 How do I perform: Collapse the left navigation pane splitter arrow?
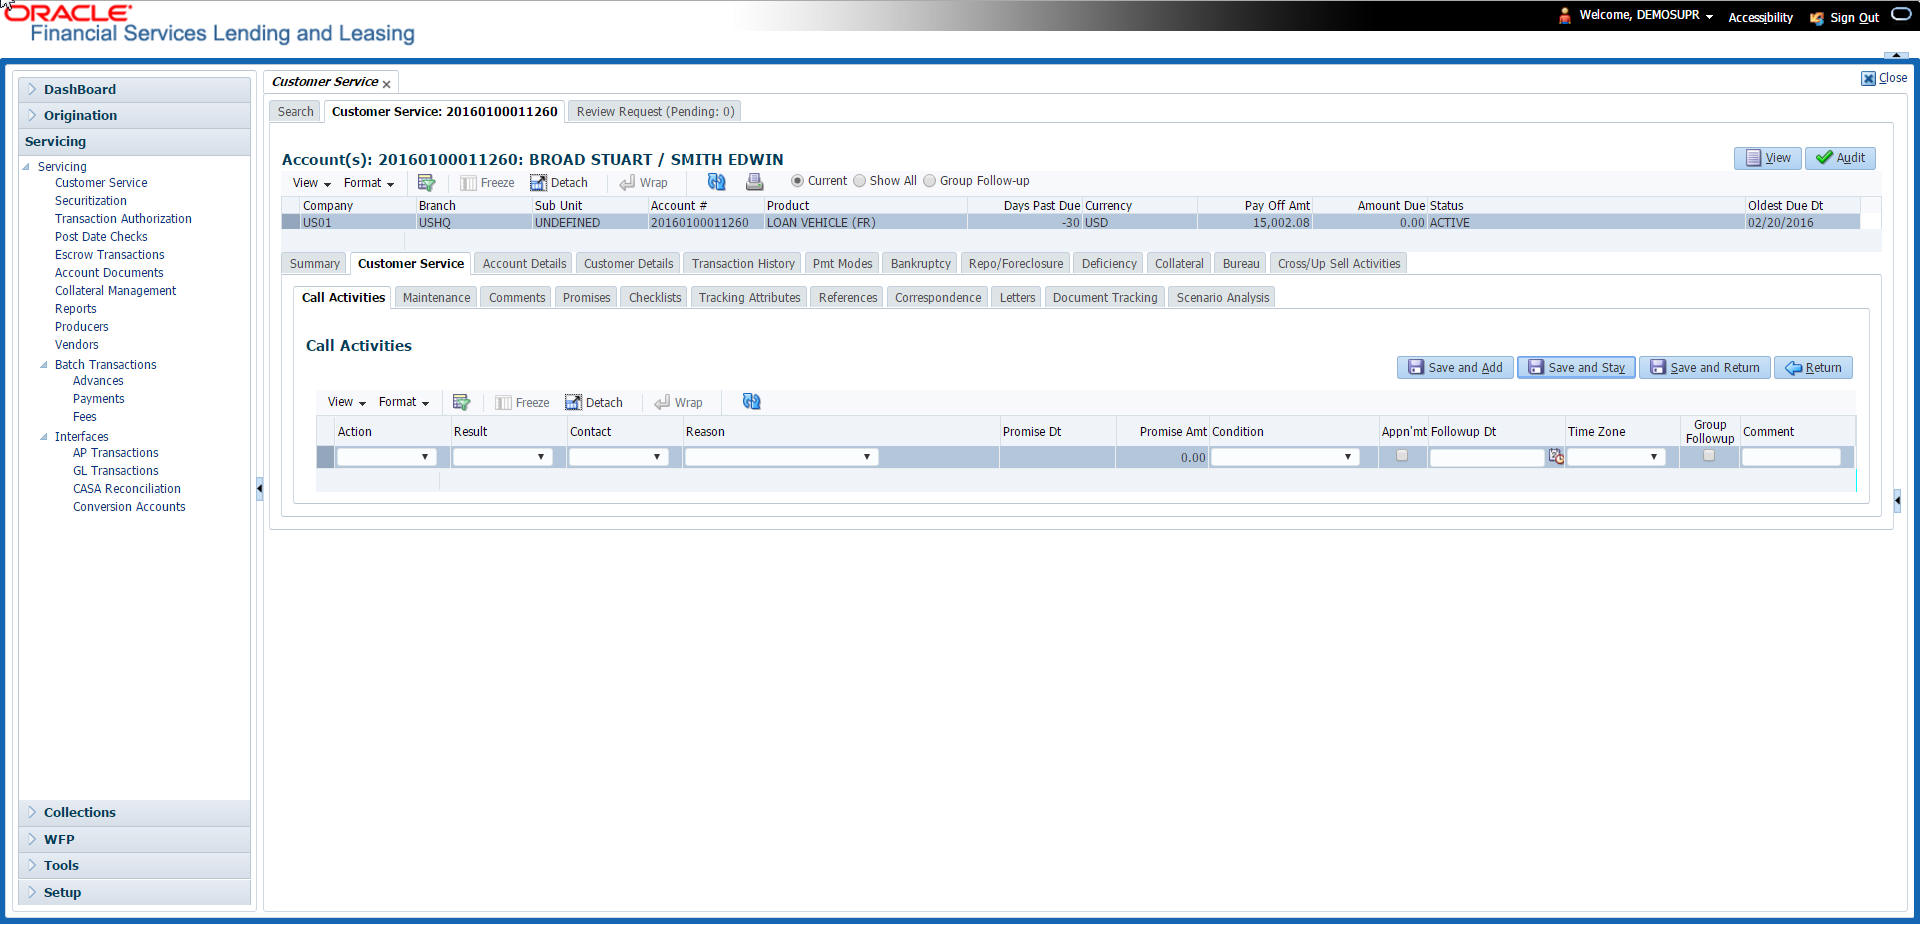click(260, 489)
